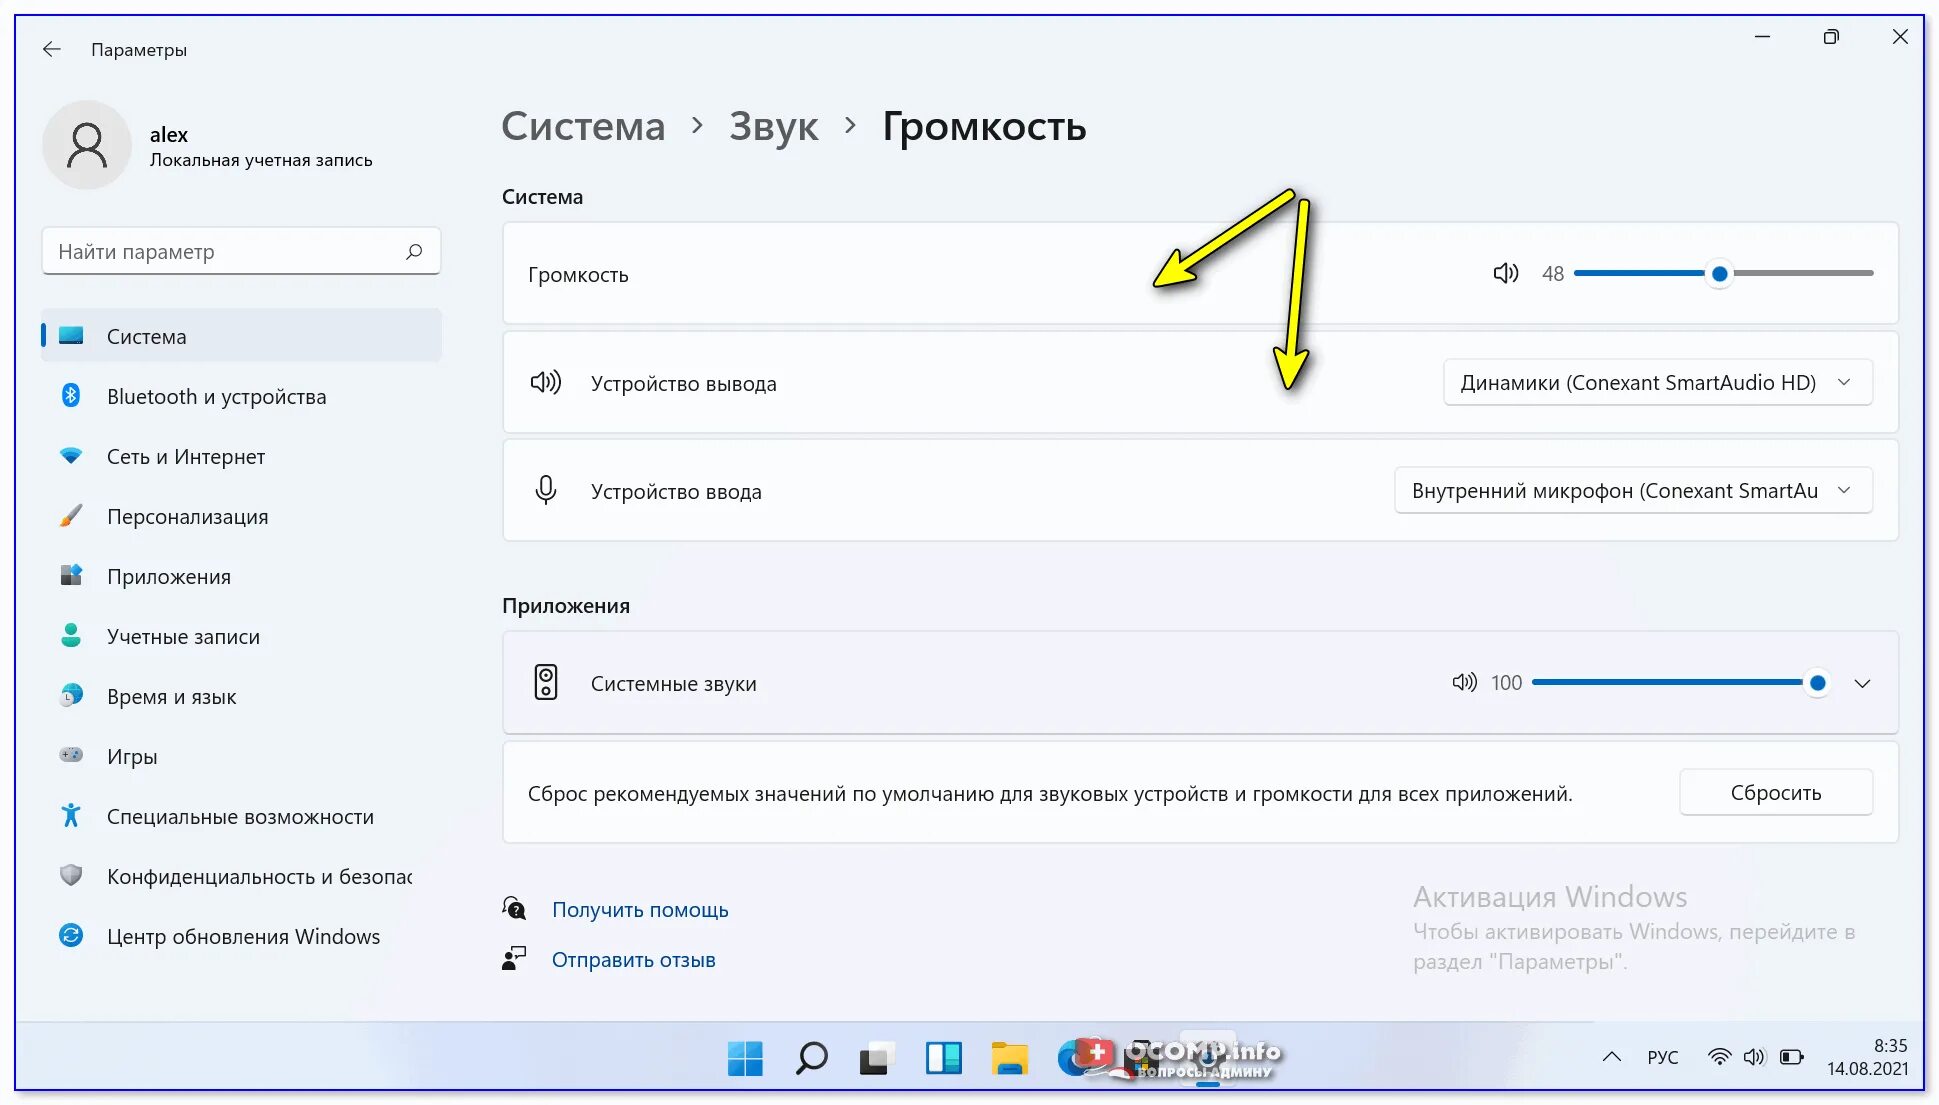Open the alex user avatar

(87, 145)
